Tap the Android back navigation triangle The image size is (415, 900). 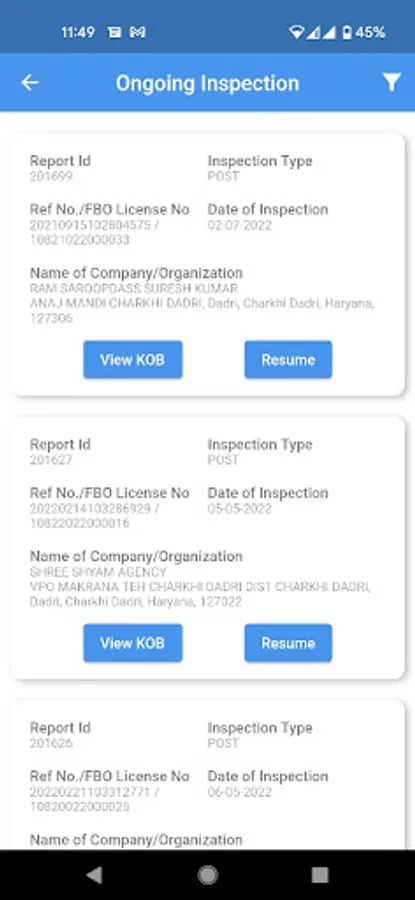tap(94, 875)
